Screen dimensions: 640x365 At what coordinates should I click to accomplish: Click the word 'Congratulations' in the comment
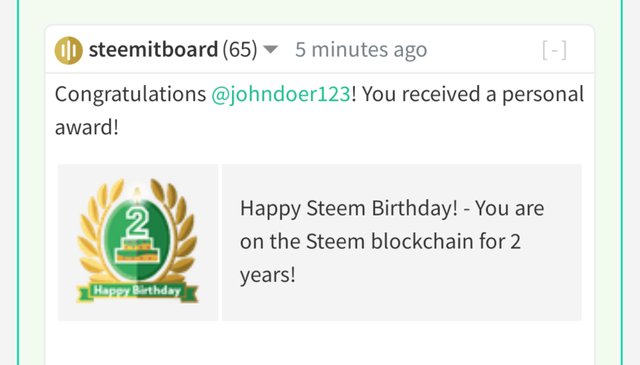[130, 94]
